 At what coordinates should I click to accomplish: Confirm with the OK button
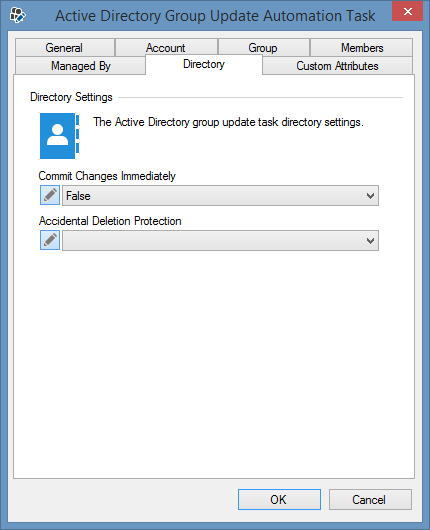pyautogui.click(x=279, y=499)
